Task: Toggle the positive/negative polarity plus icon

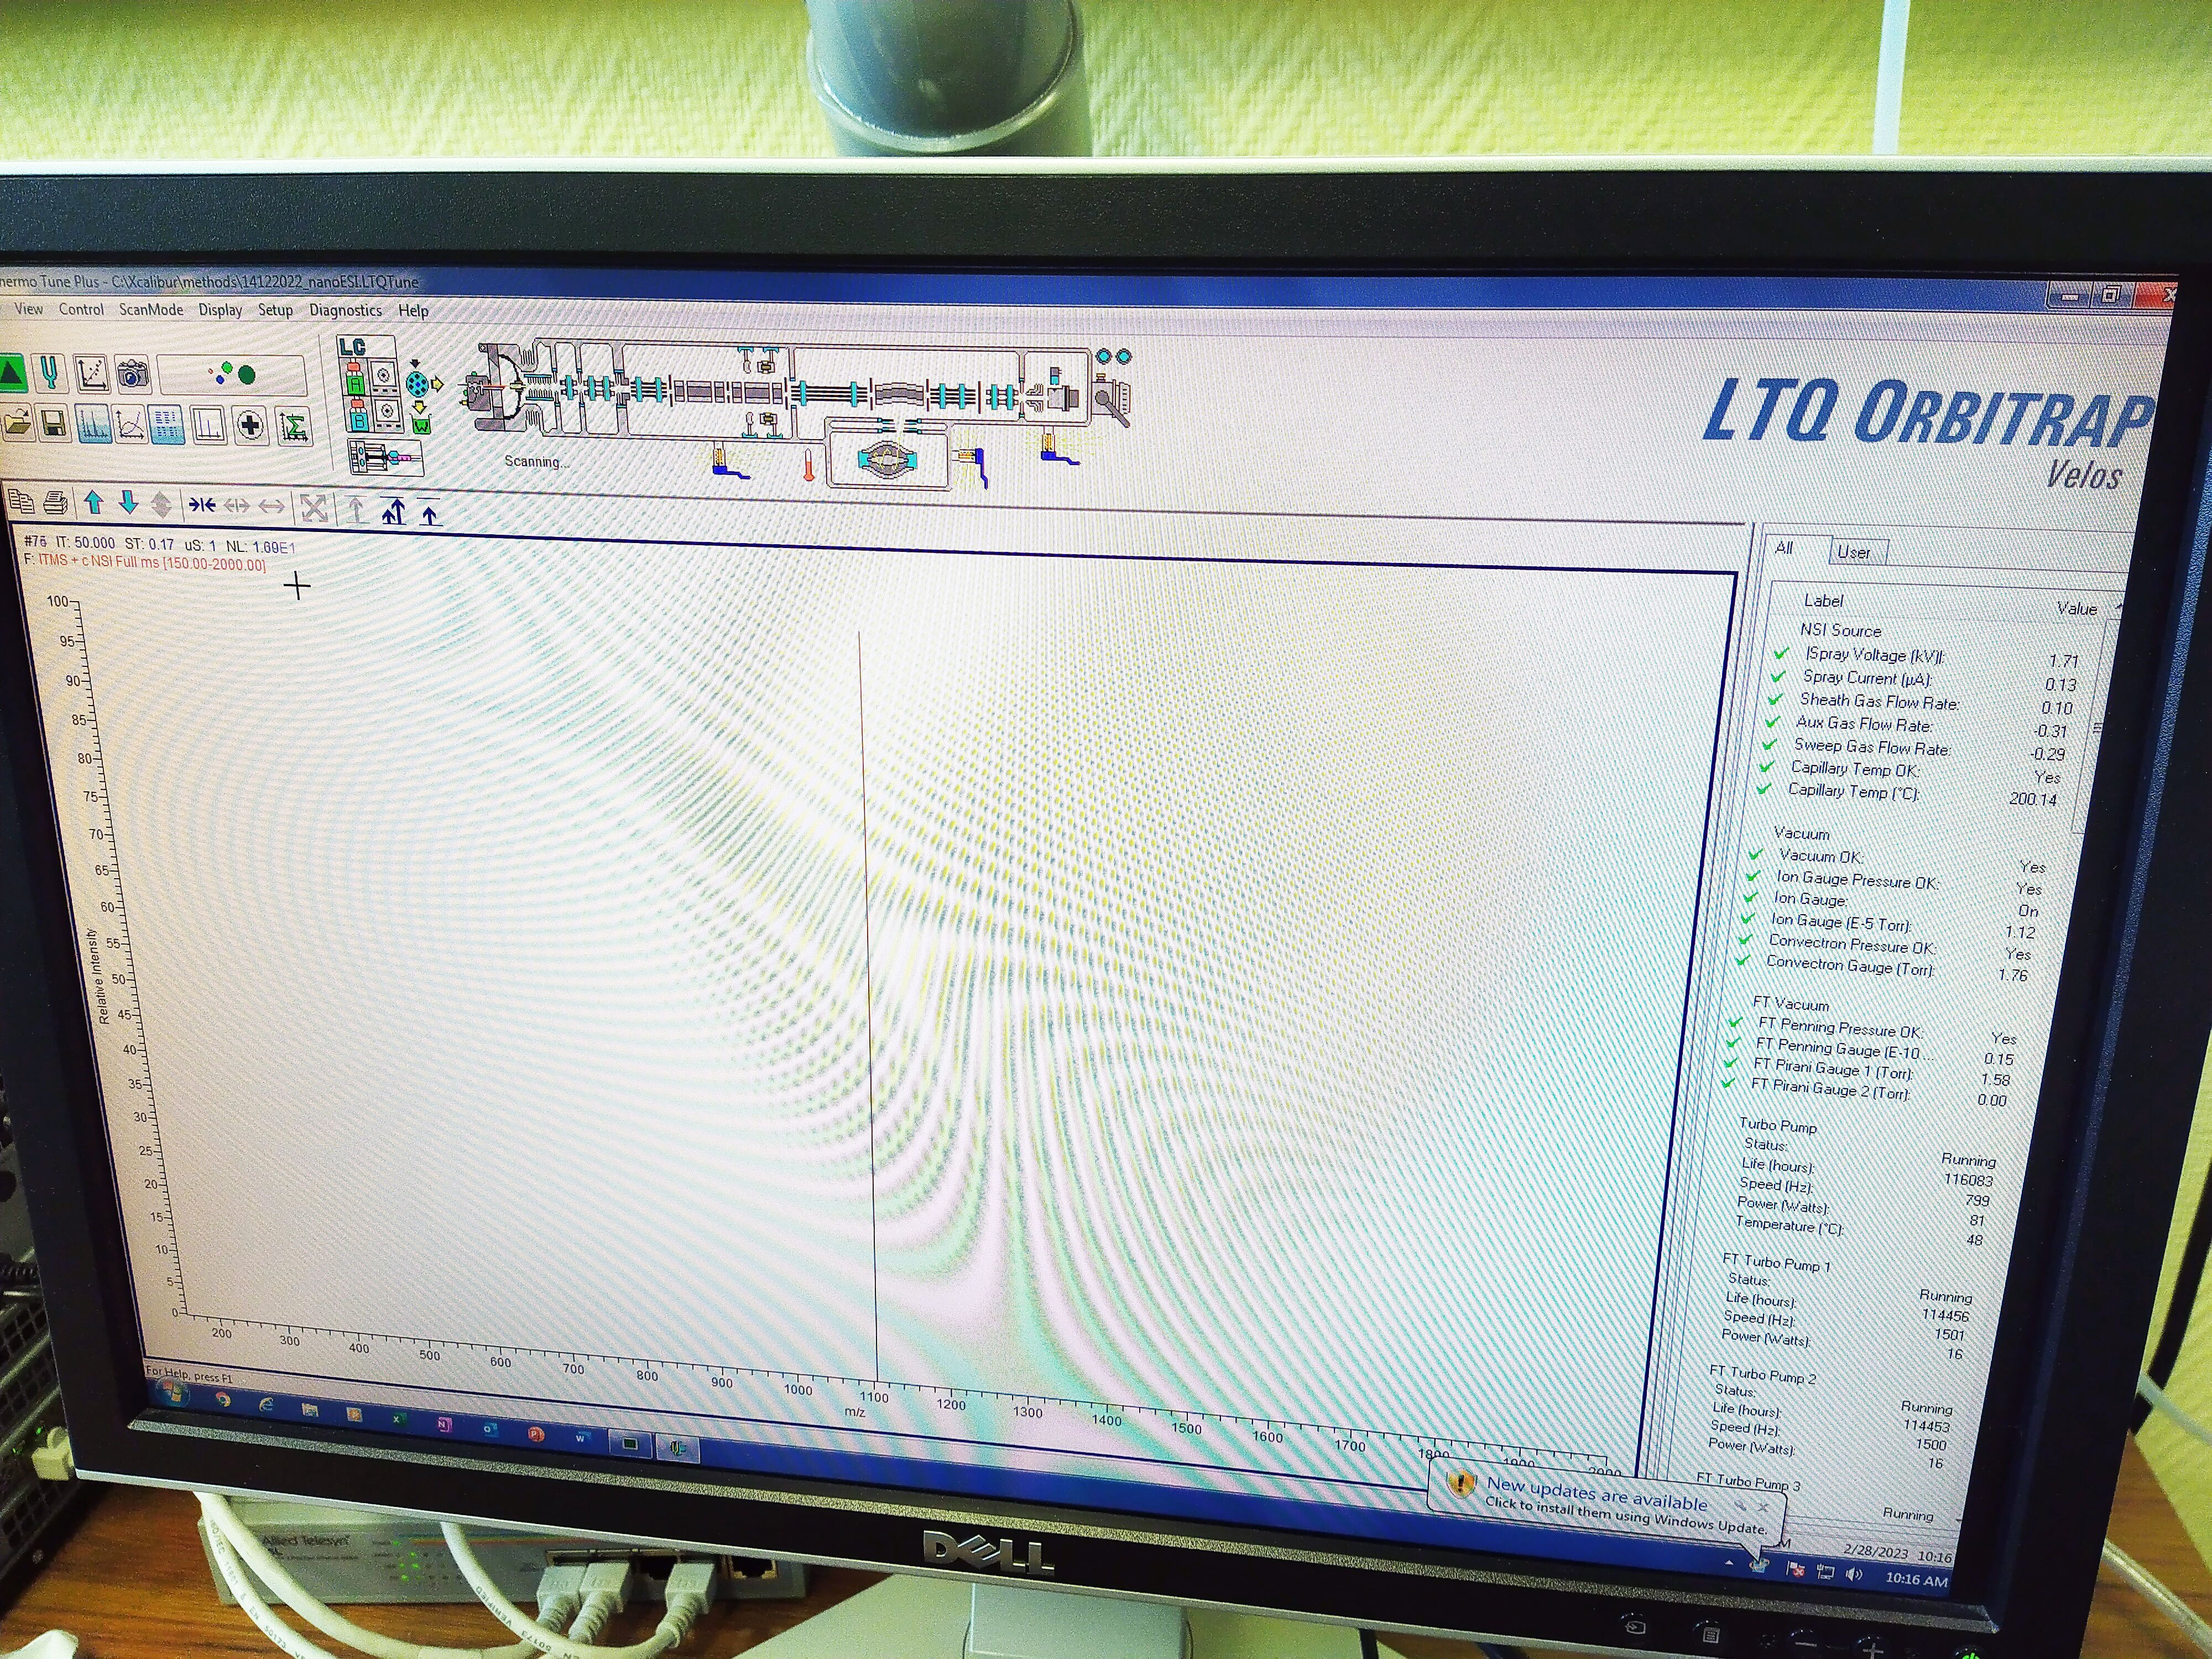Action: tap(250, 426)
